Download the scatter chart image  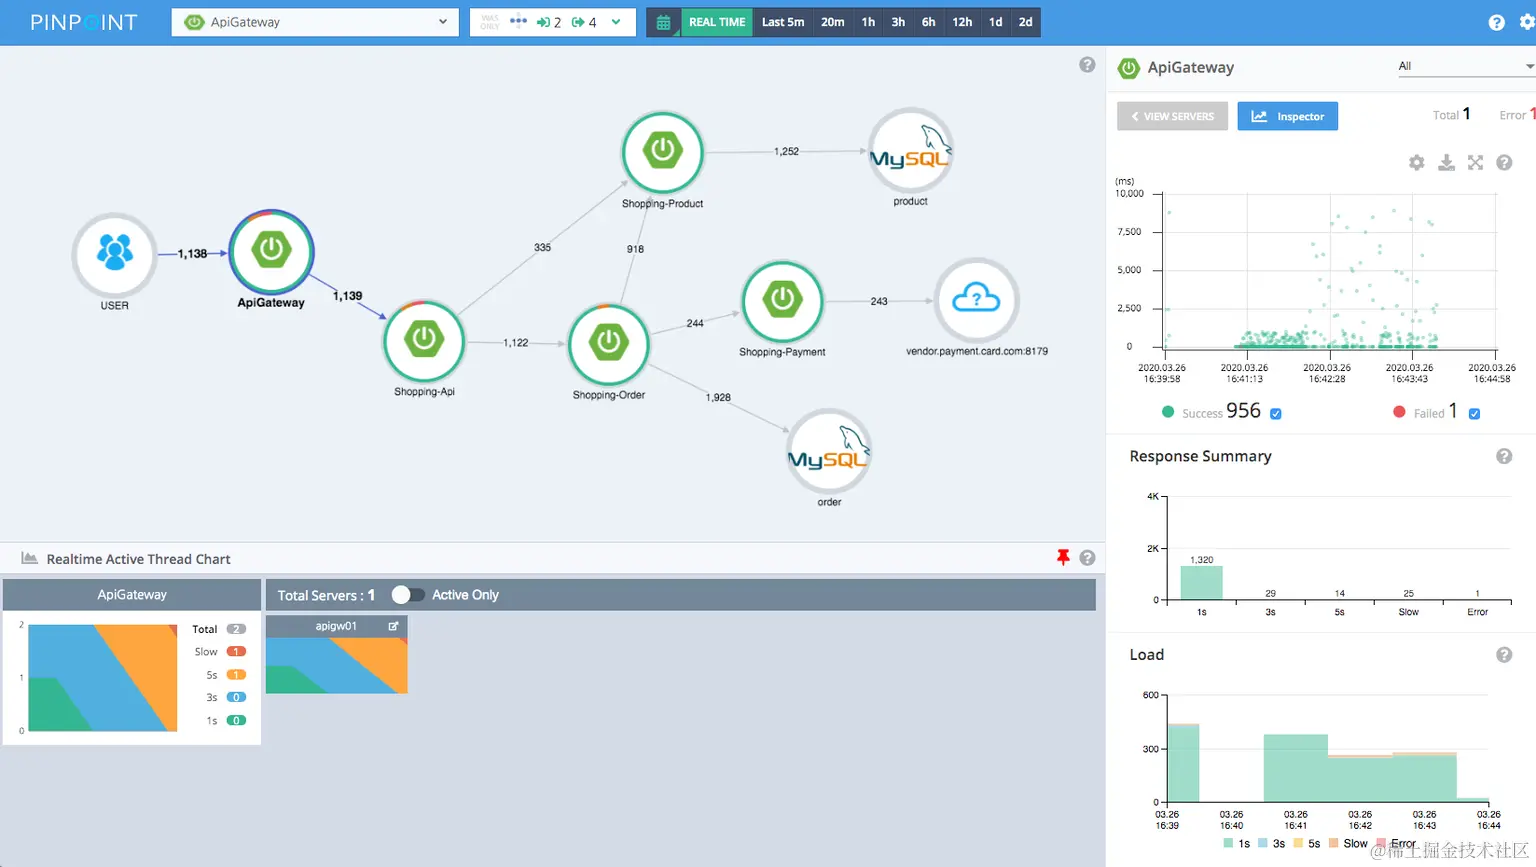[1446, 163]
